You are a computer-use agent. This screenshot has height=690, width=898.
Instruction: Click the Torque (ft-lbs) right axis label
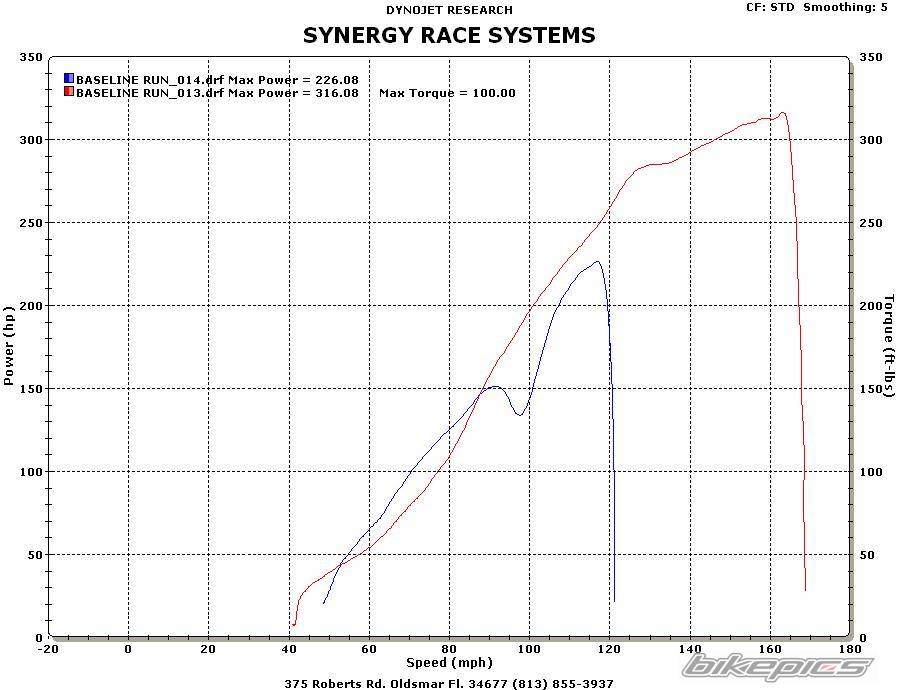point(887,345)
